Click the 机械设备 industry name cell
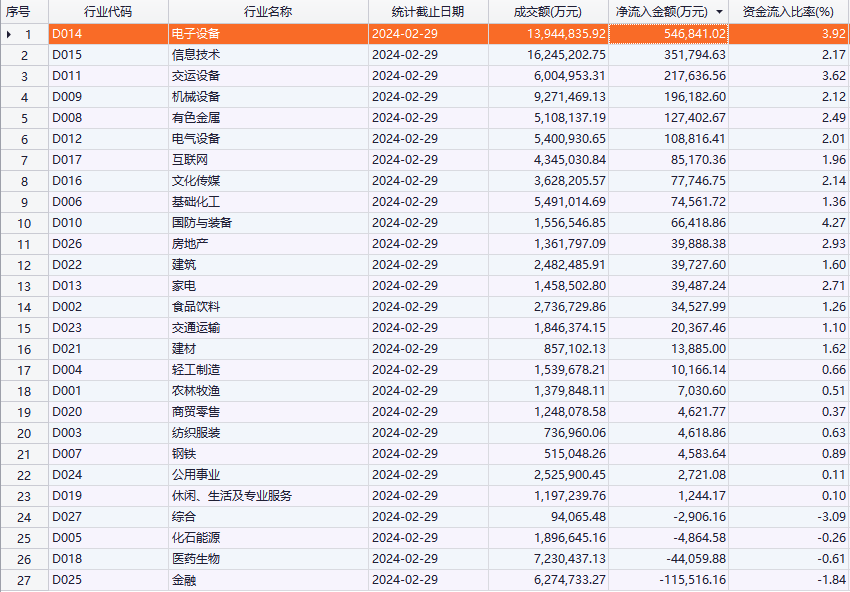The height and width of the screenshot is (592, 850). coord(196,97)
